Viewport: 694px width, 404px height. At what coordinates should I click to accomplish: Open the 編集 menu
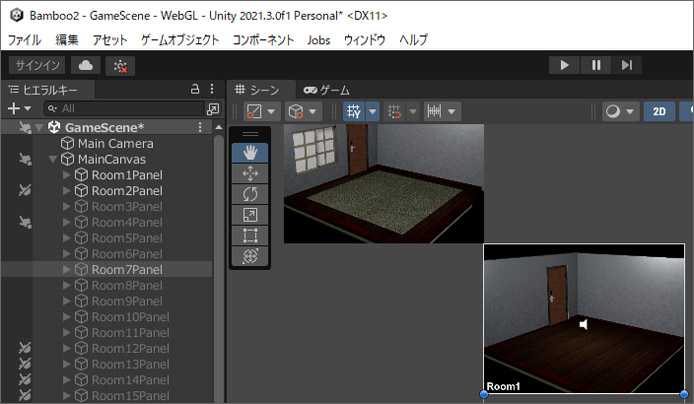67,40
